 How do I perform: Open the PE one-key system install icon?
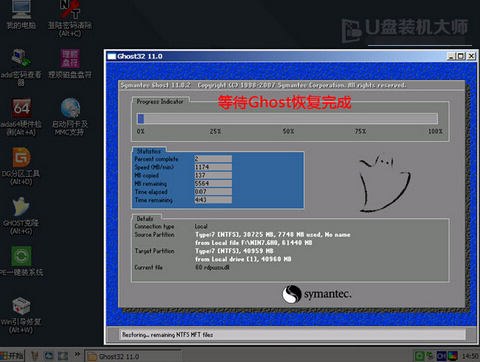(x=21, y=261)
